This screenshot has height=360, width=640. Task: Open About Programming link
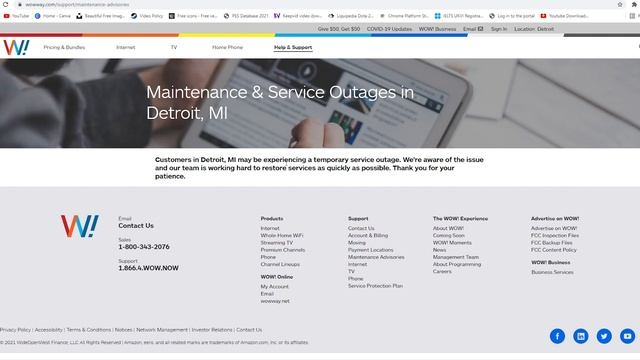click(x=457, y=264)
